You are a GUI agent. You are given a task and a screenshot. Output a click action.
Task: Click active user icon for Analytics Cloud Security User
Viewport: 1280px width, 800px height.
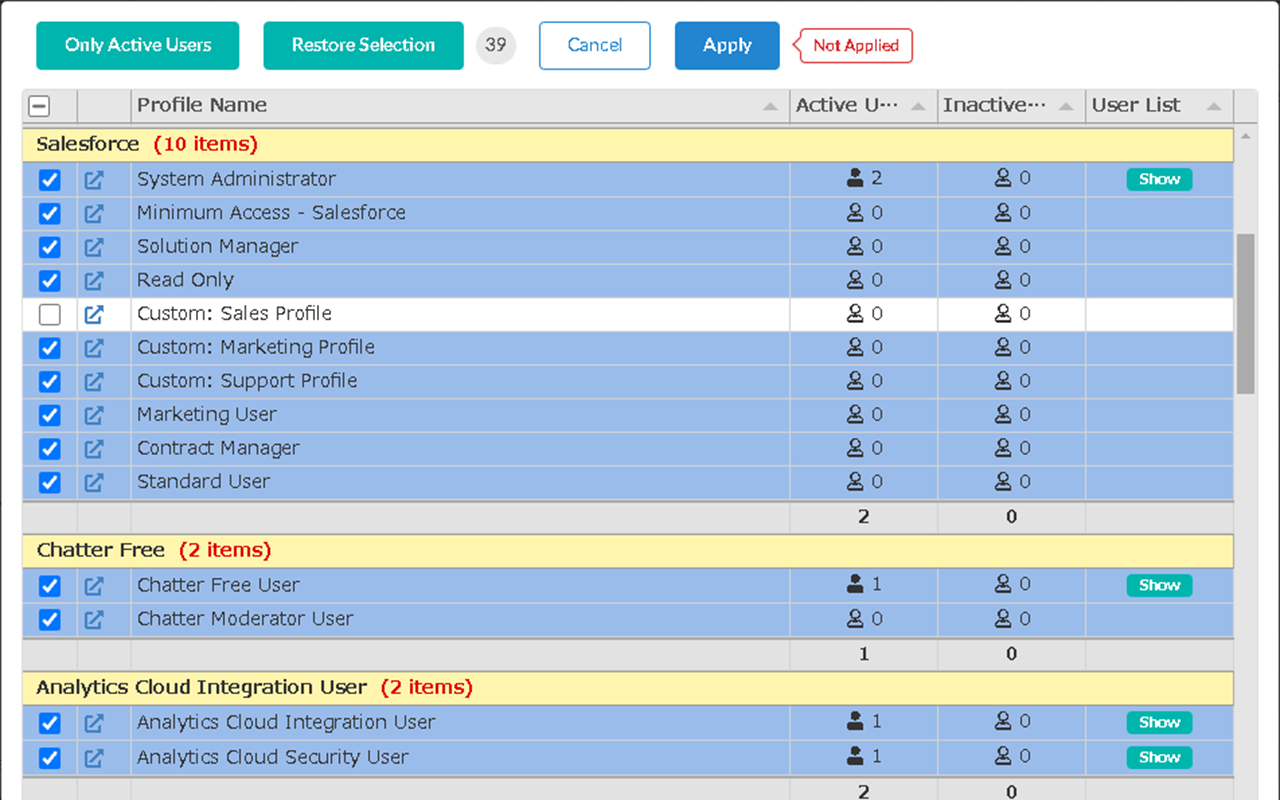pos(855,756)
